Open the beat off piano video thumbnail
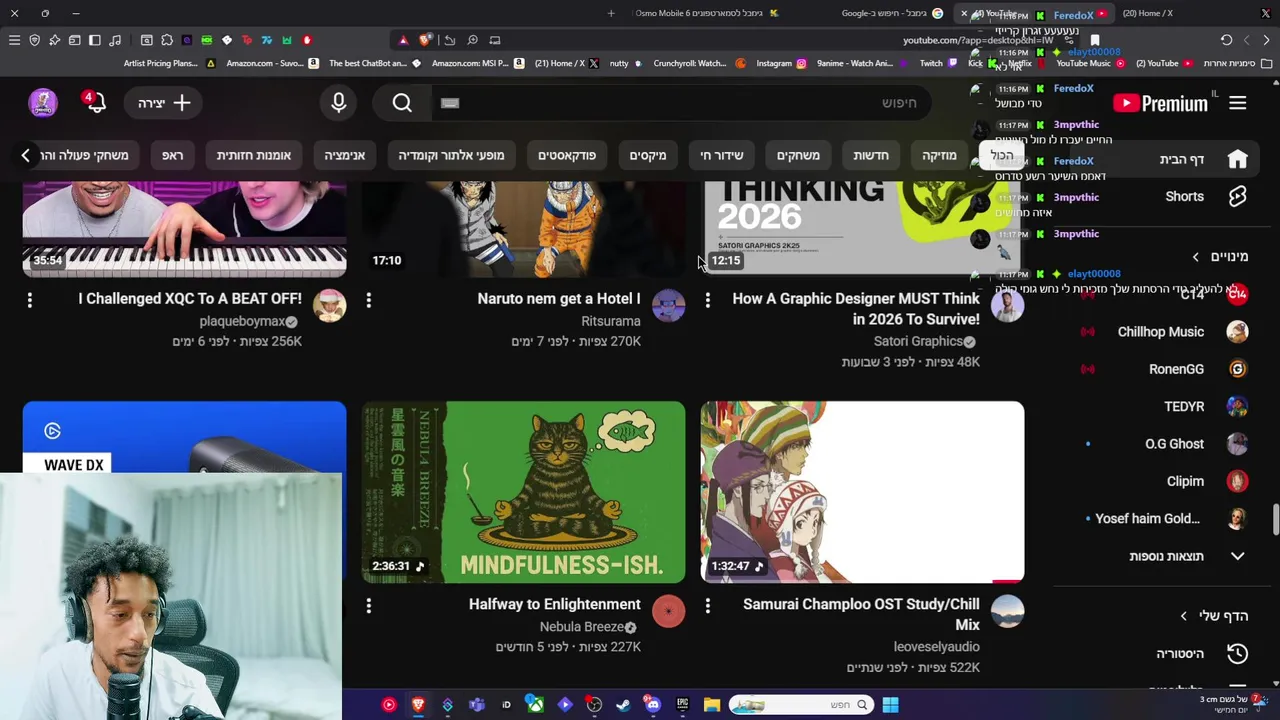This screenshot has height=720, width=1280. click(x=184, y=228)
